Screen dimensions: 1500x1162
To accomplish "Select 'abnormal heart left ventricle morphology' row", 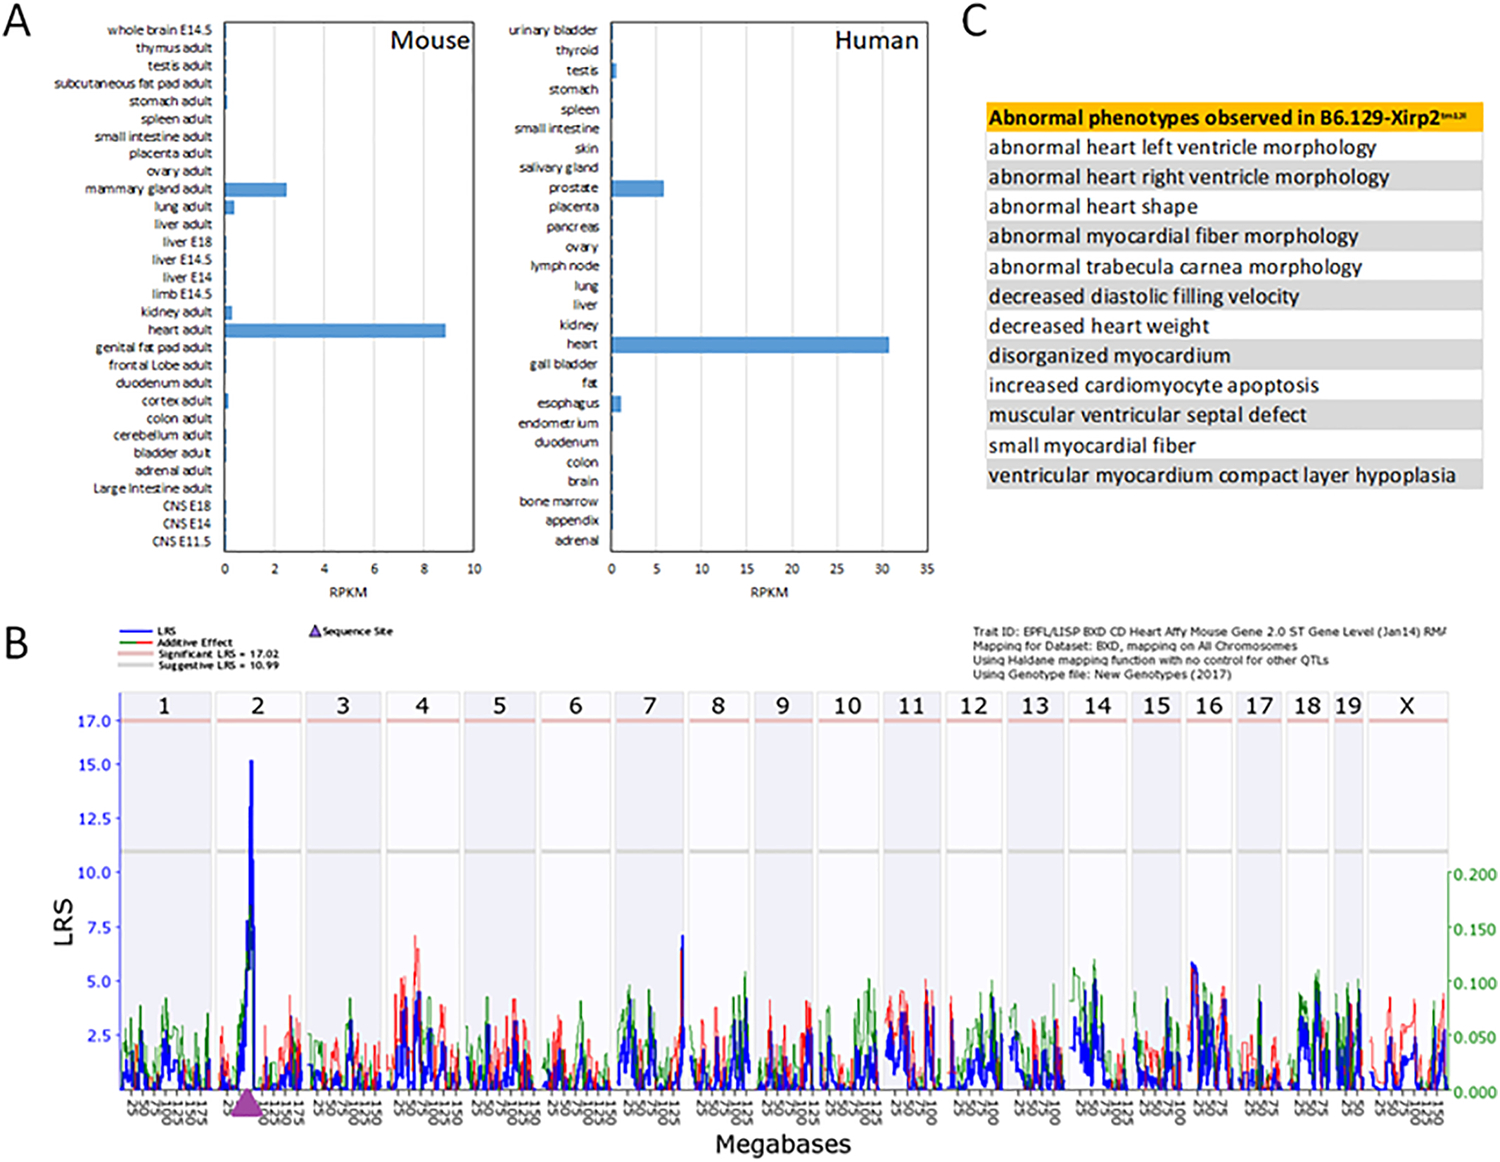I will (x=1234, y=147).
